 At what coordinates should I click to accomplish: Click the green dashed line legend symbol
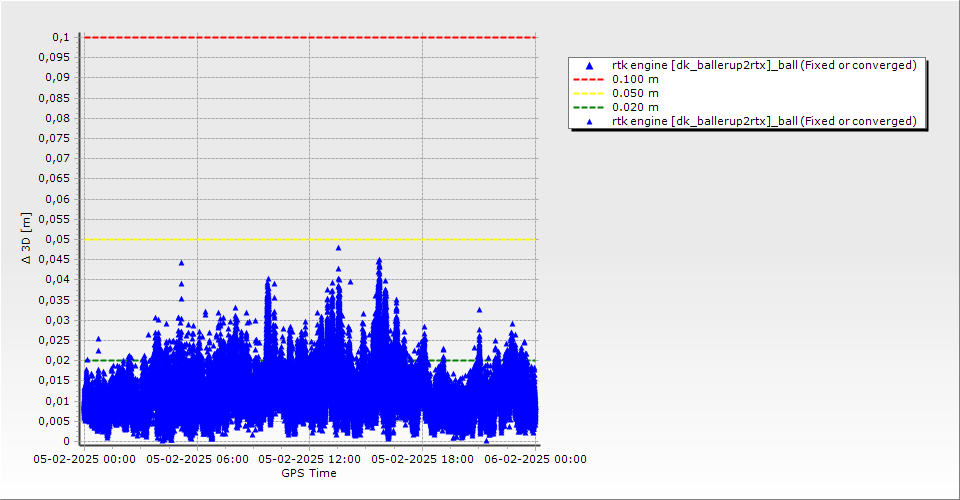pyautogui.click(x=588, y=108)
